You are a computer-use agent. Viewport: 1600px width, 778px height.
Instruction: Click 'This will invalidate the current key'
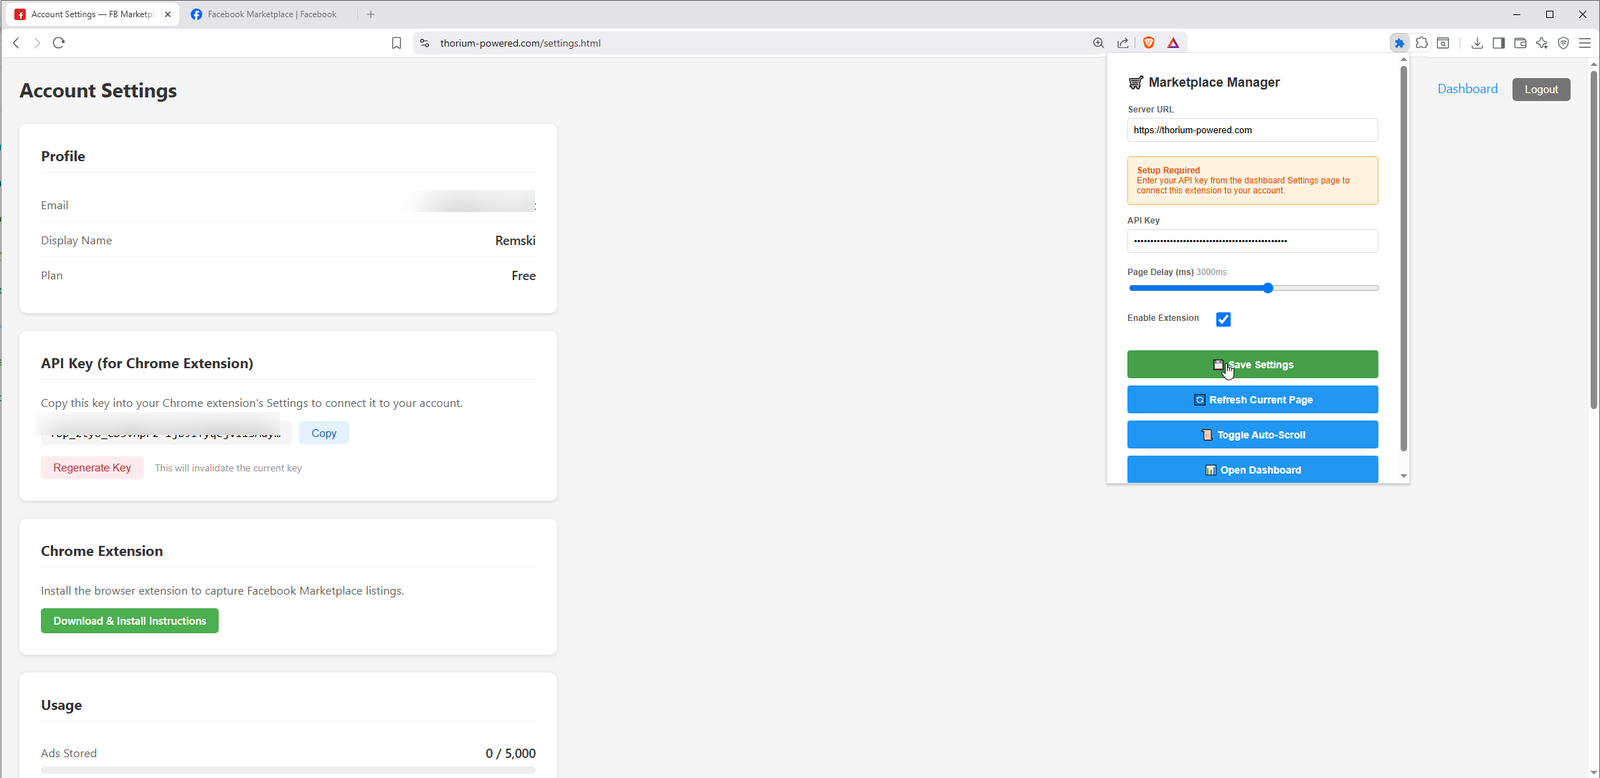click(228, 468)
